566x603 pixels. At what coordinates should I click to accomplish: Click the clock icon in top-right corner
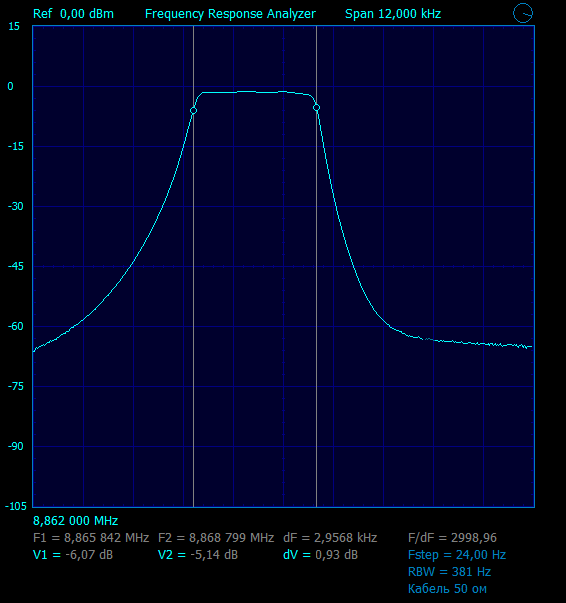tap(523, 13)
